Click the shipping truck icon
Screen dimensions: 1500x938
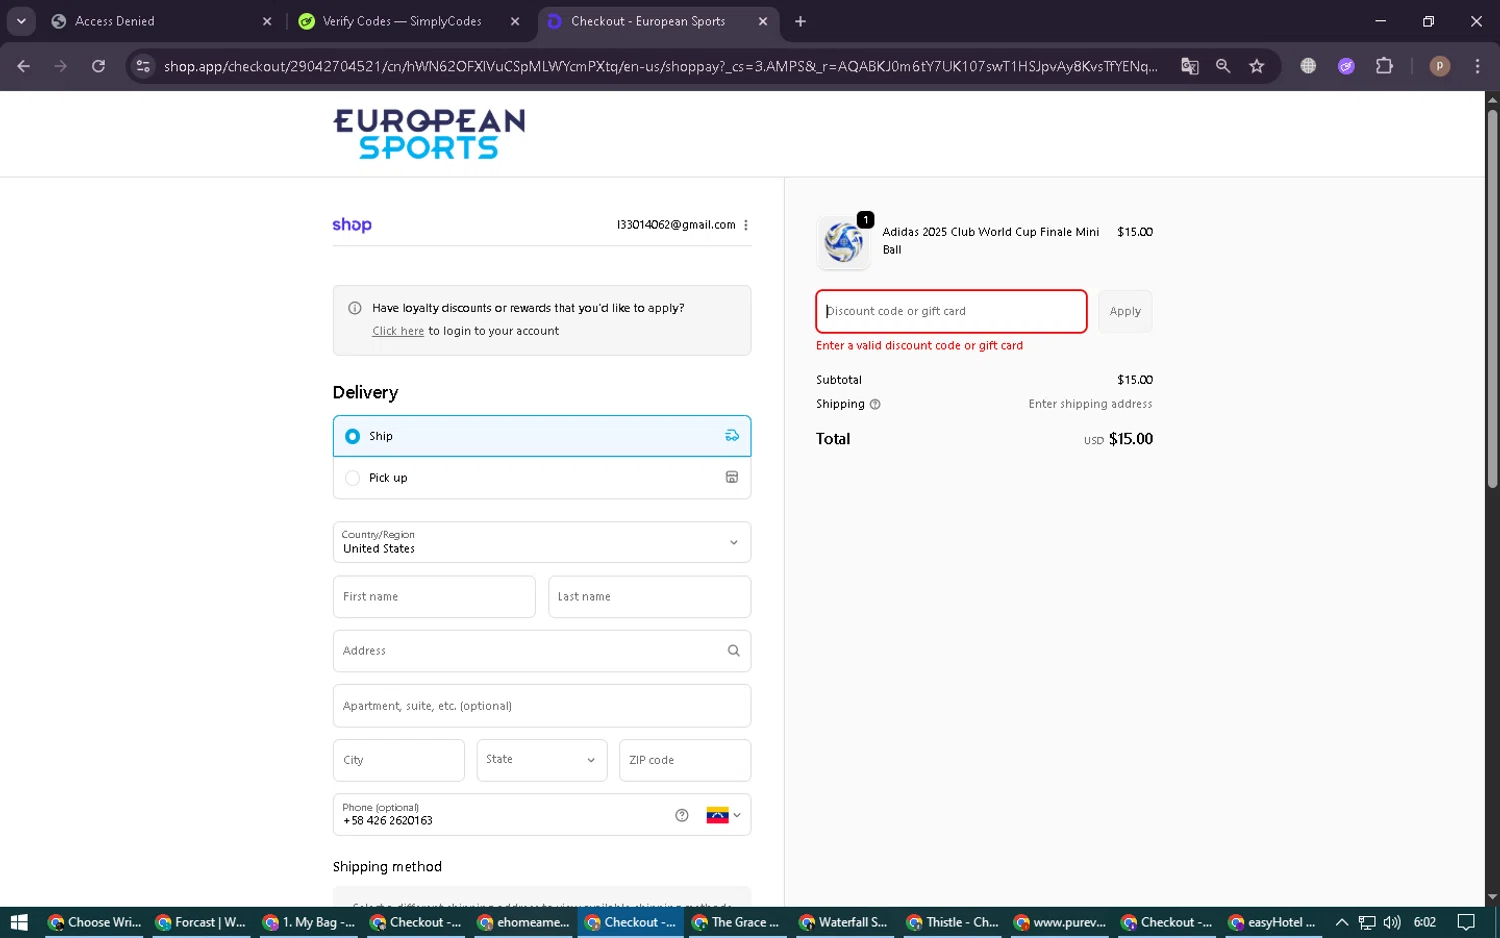(x=732, y=436)
